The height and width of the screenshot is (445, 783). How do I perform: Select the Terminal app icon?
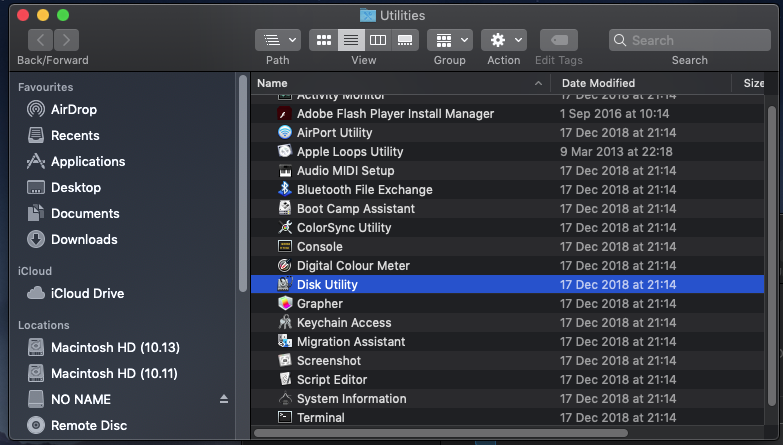285,418
